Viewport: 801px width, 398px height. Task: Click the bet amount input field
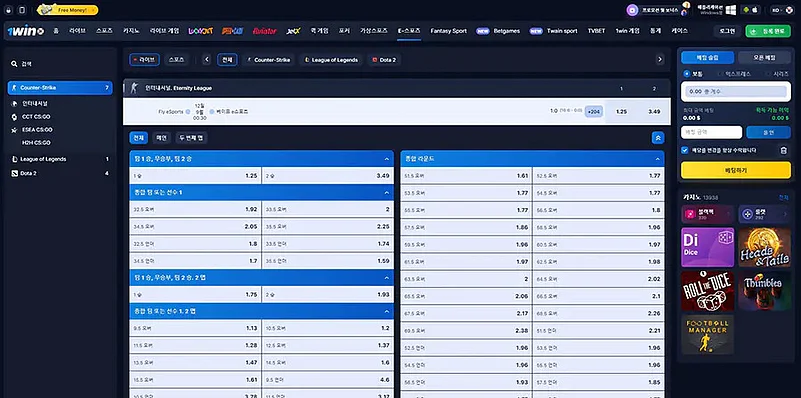711,132
